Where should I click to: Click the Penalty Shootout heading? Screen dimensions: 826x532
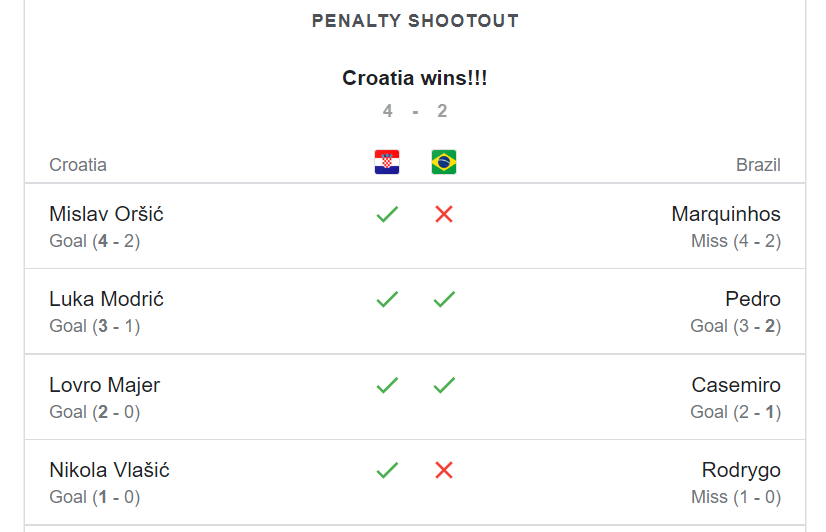click(415, 21)
